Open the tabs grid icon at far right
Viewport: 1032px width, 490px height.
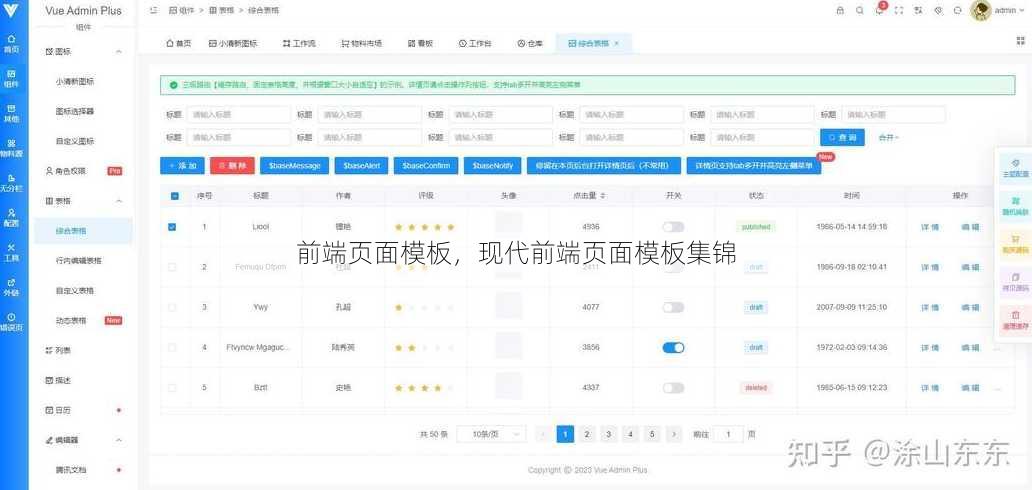pos(1021,41)
